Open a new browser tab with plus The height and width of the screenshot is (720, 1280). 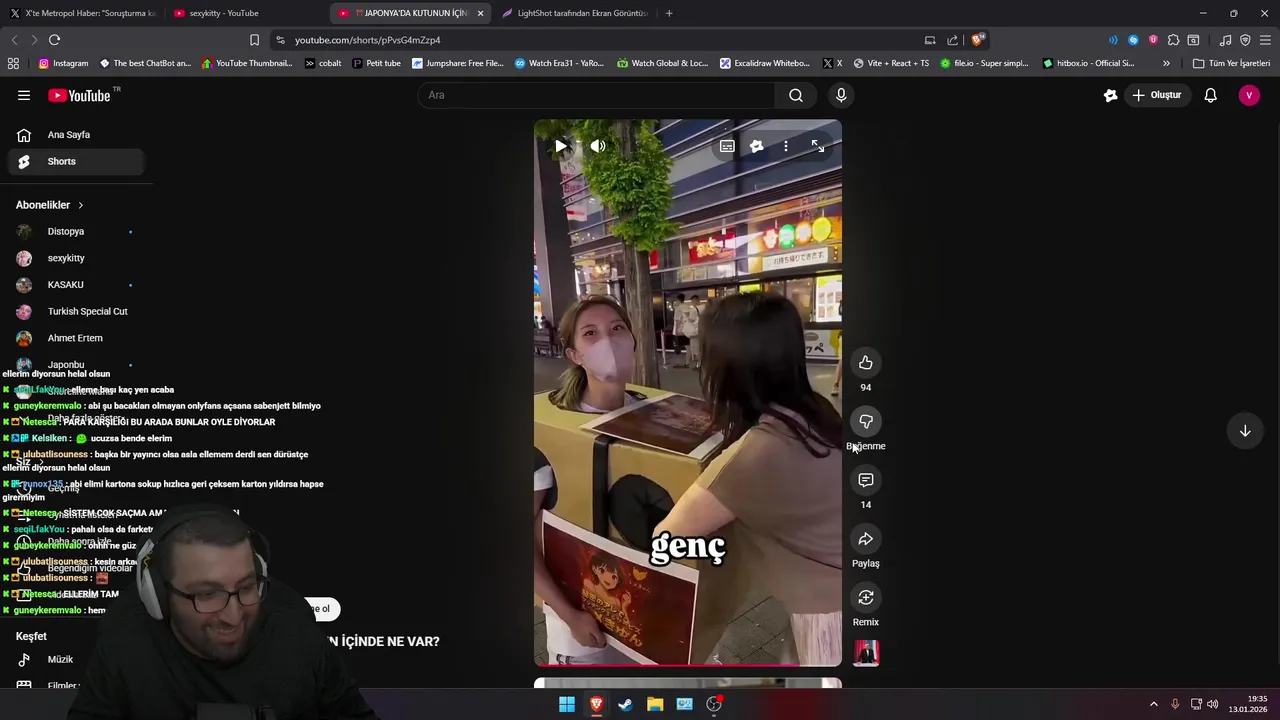[669, 13]
